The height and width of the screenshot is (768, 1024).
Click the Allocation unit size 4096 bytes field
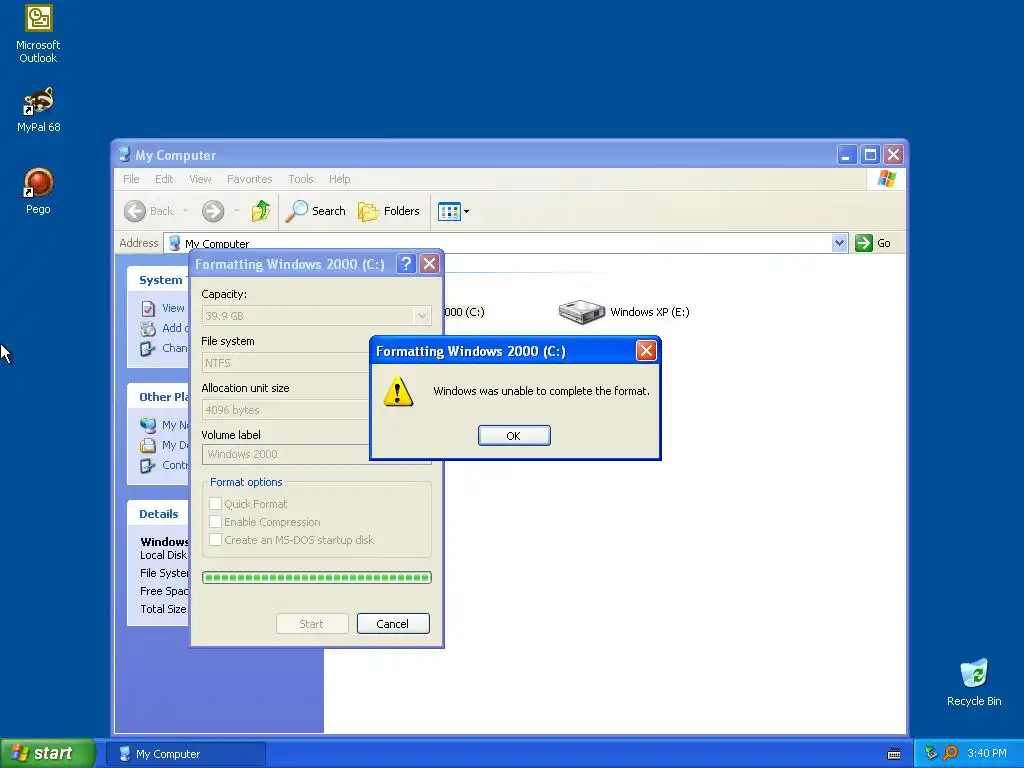286,410
